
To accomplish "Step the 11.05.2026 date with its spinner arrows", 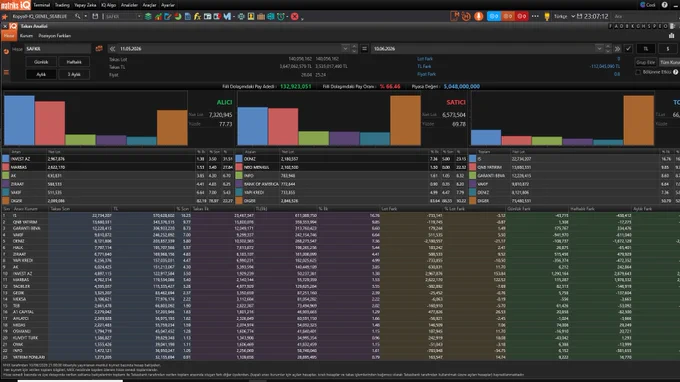I will (354, 49).
